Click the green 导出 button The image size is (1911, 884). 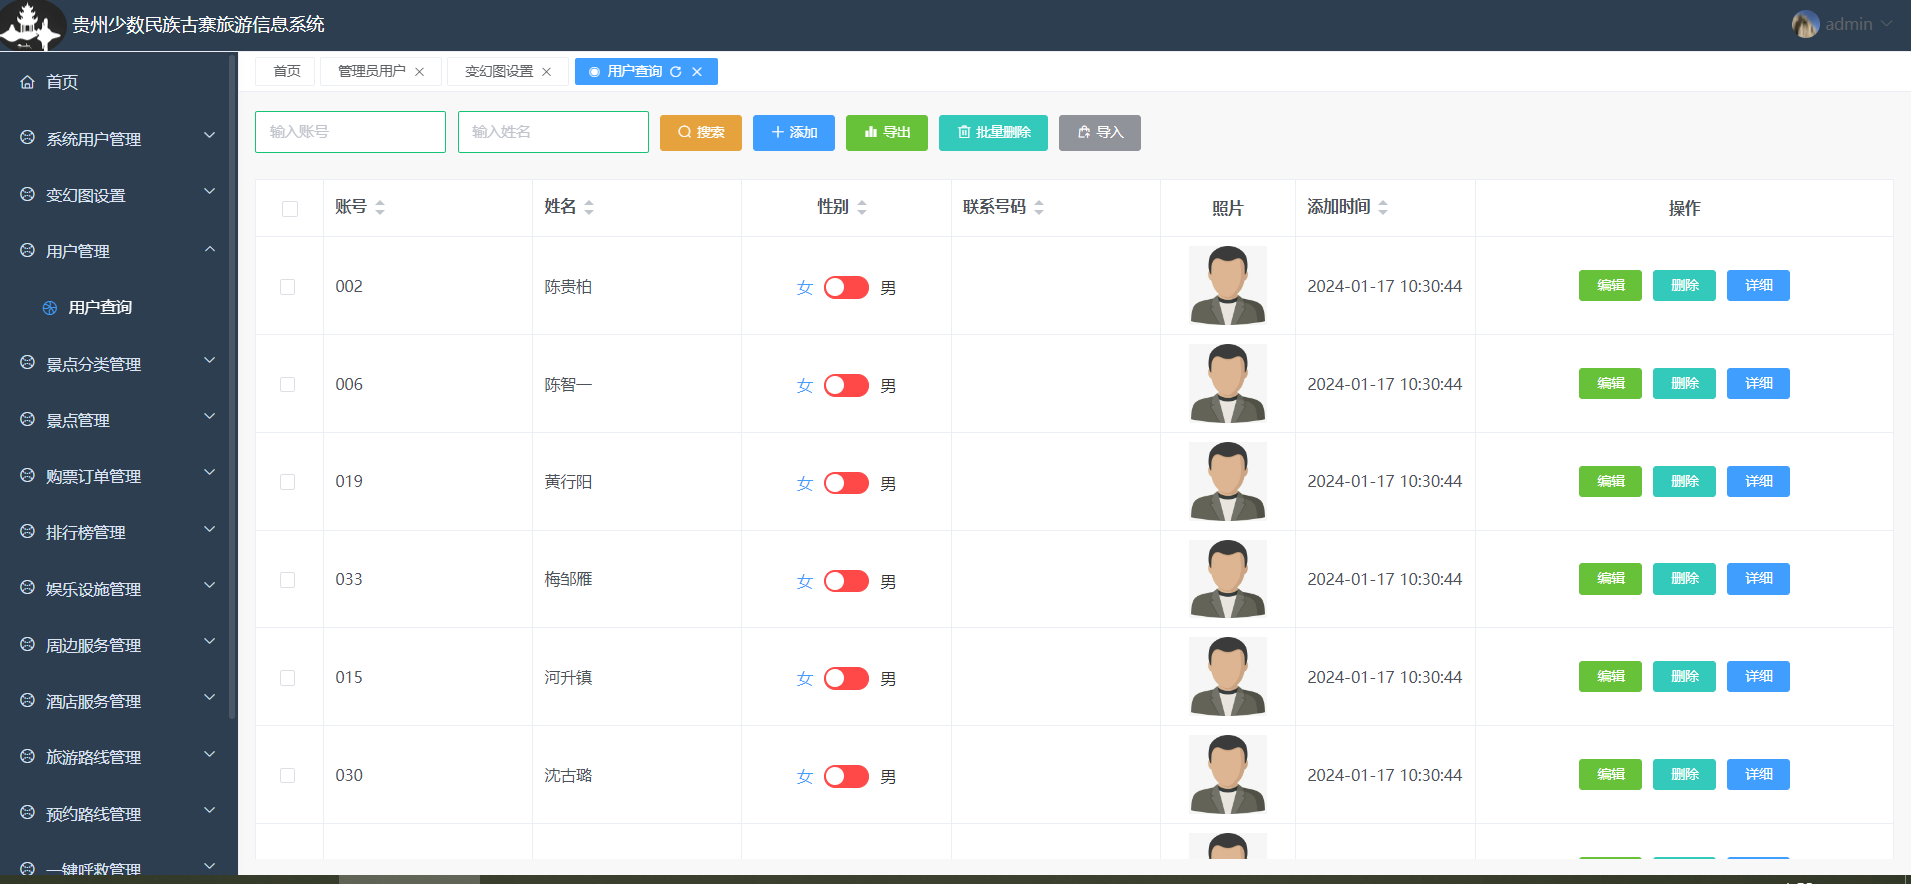pos(887,133)
